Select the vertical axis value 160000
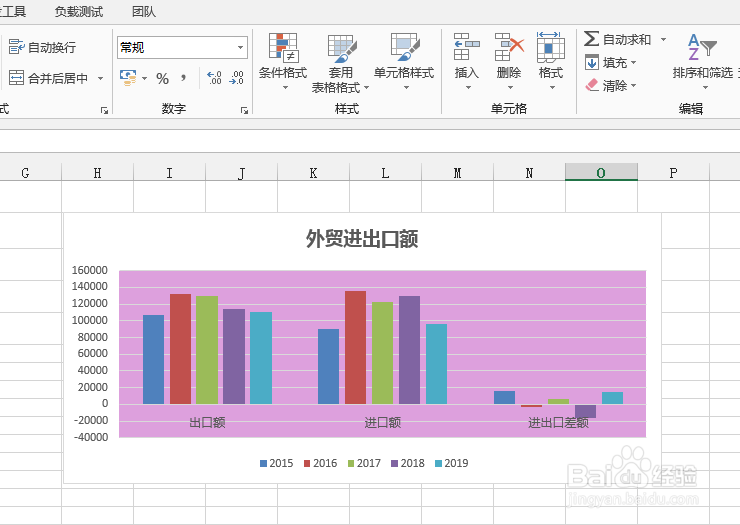Viewport: 740px width, 525px height. (x=90, y=270)
